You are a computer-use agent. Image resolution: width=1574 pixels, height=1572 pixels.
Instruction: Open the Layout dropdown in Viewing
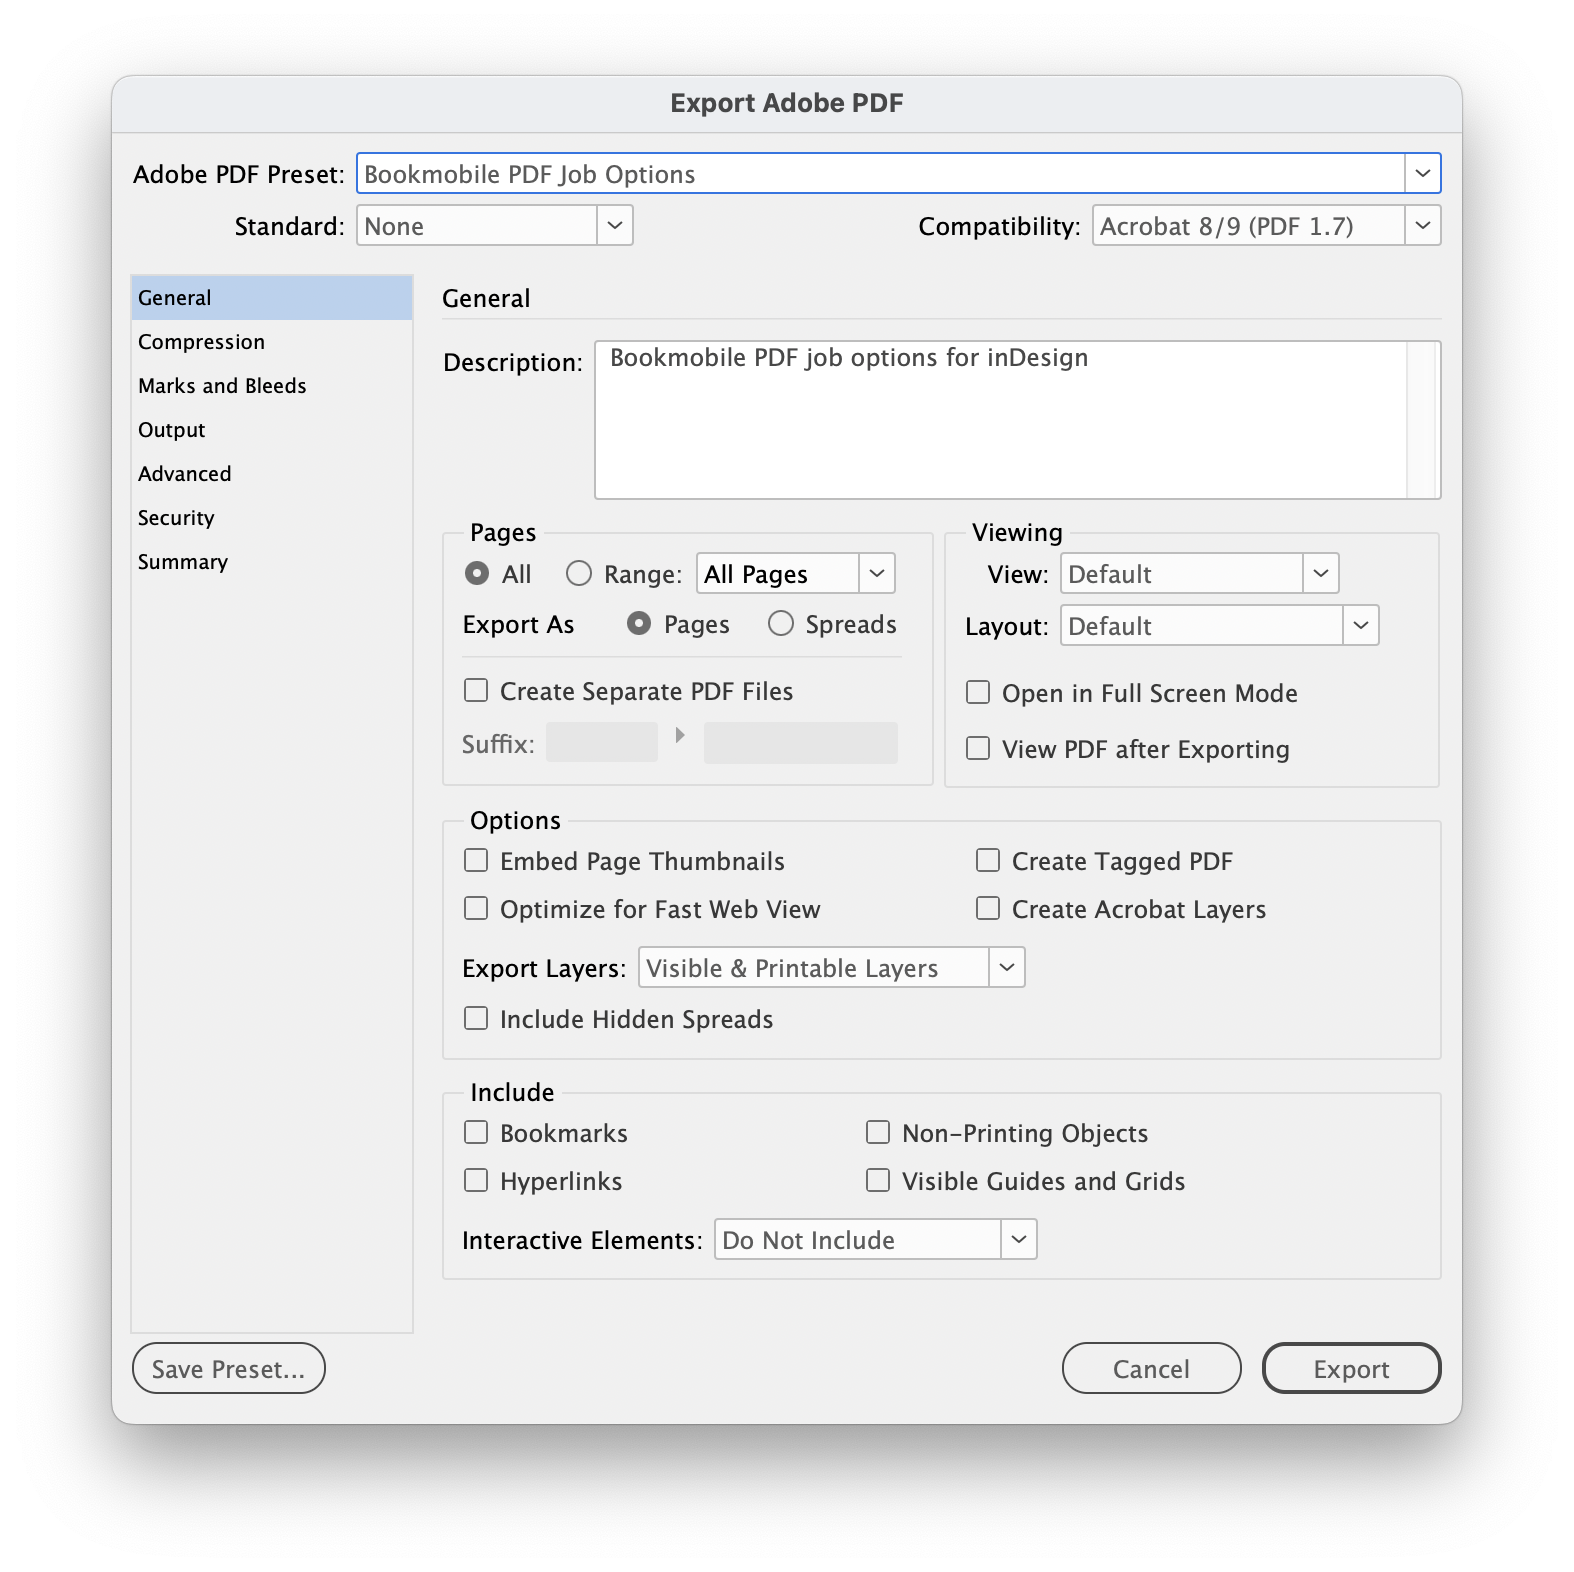1219,626
